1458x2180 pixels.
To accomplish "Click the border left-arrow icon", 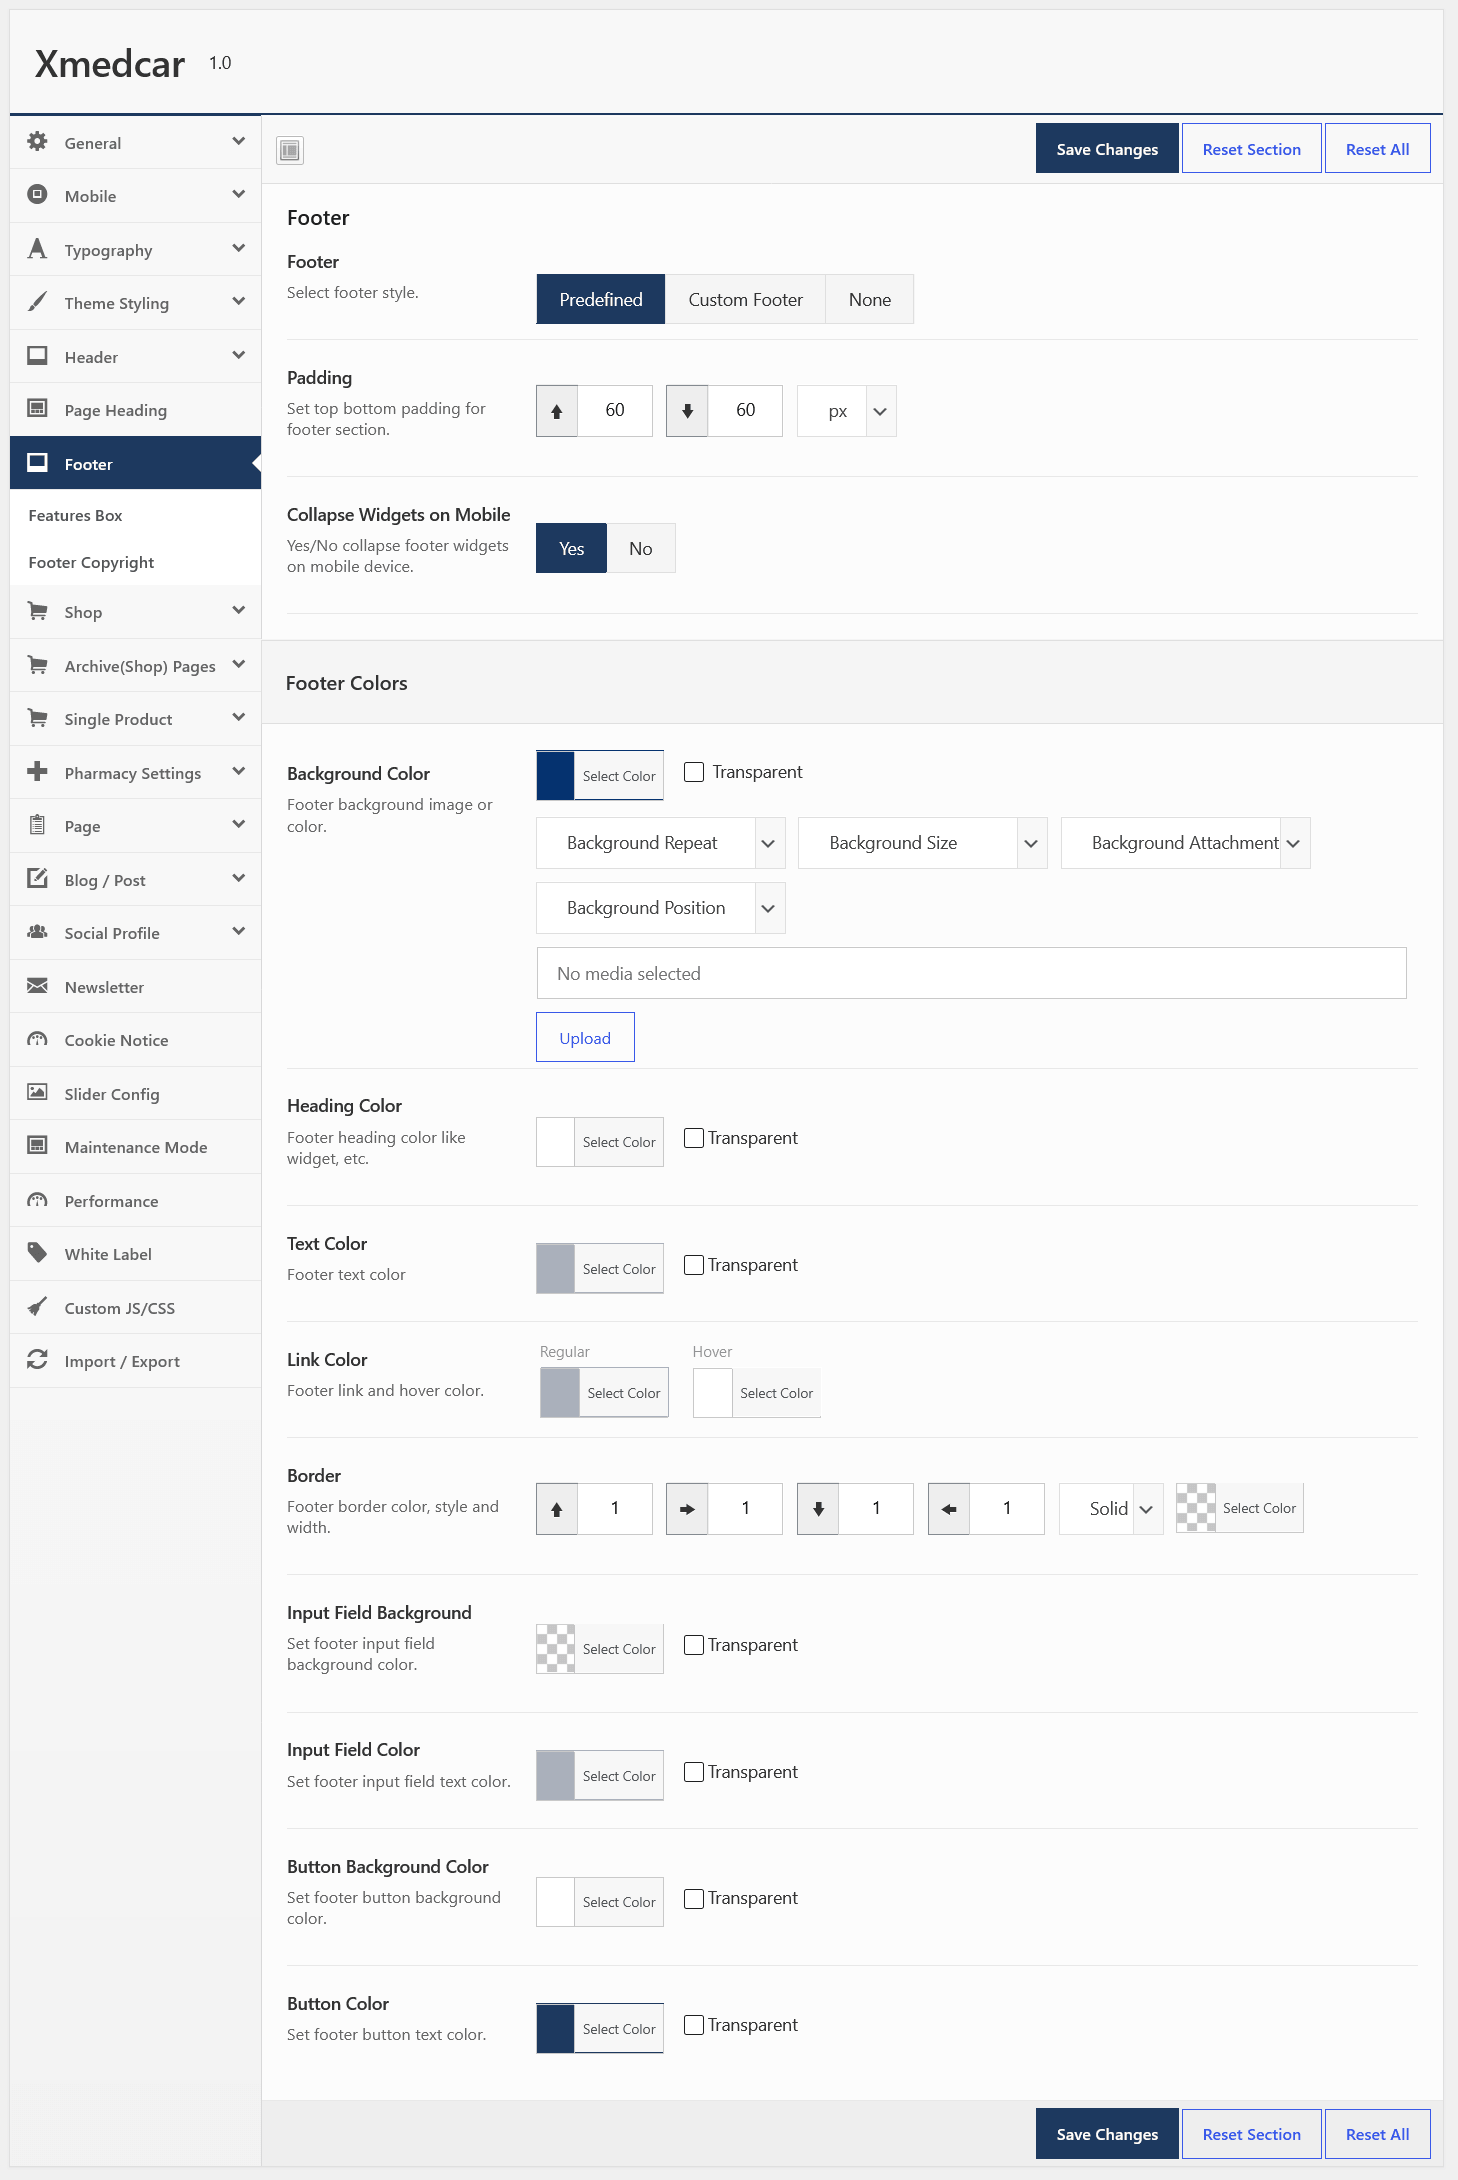I will 949,1509.
